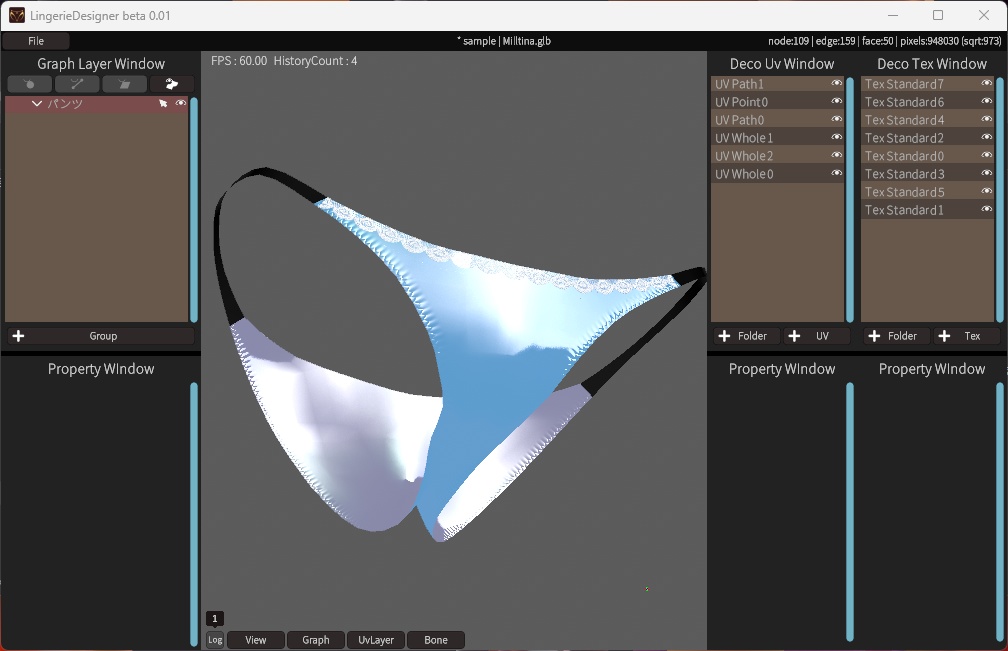Toggle visibility of UV Whole2
Screen dimensions: 1008x651
tap(836, 155)
